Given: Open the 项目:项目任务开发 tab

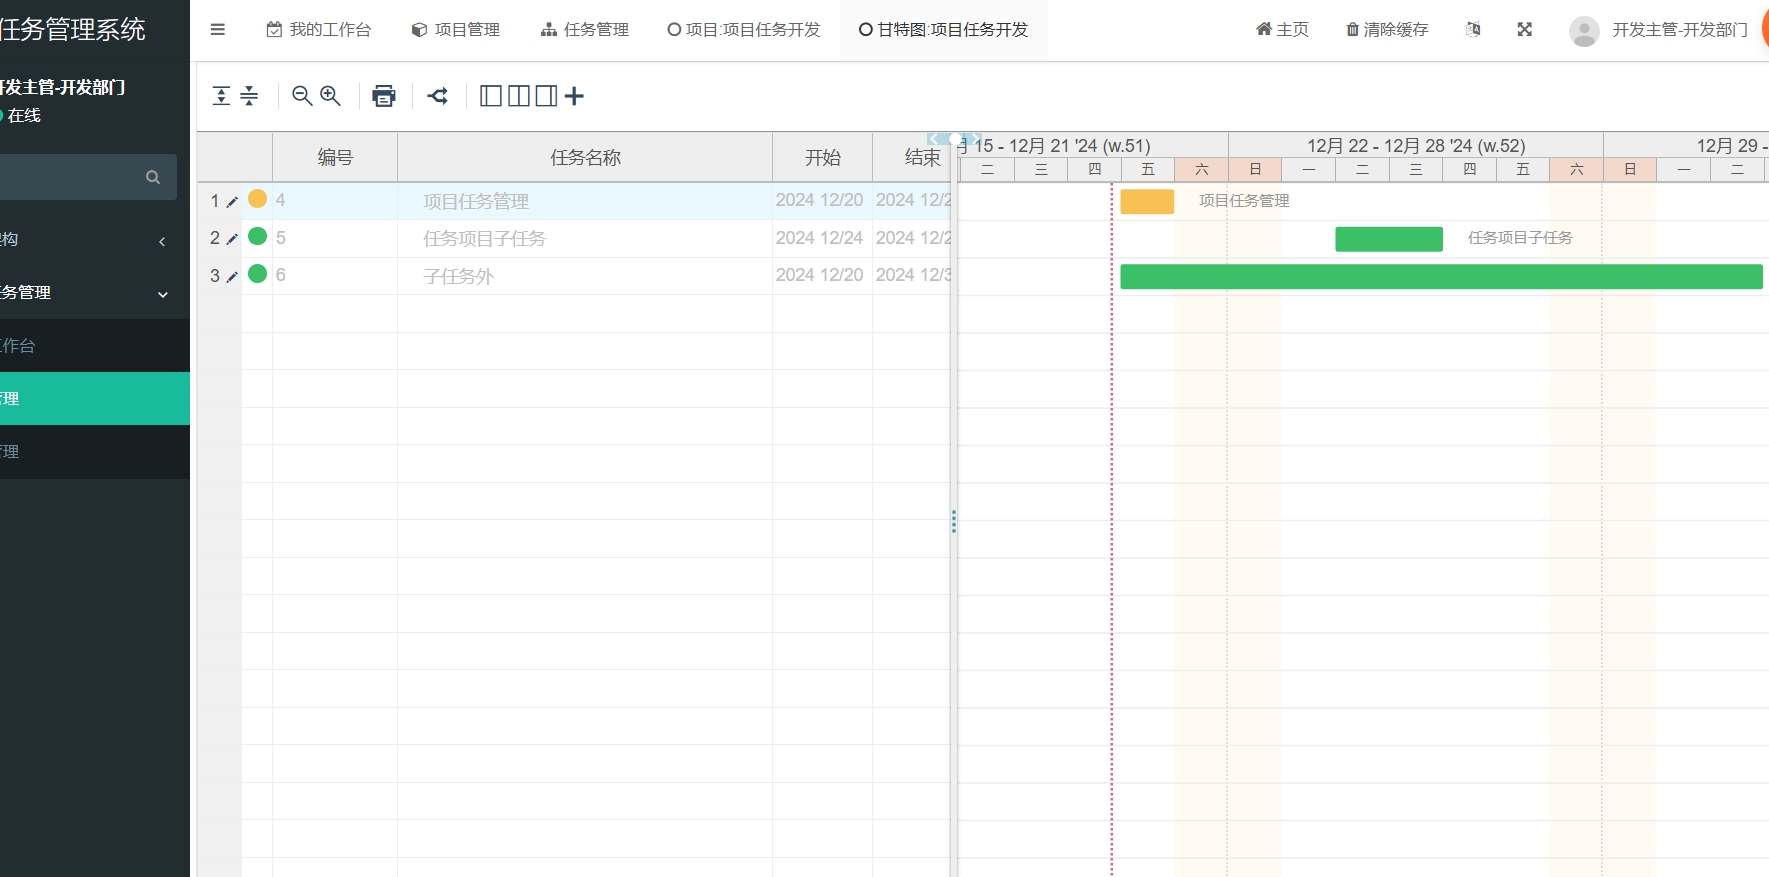Looking at the screenshot, I should [x=744, y=30].
